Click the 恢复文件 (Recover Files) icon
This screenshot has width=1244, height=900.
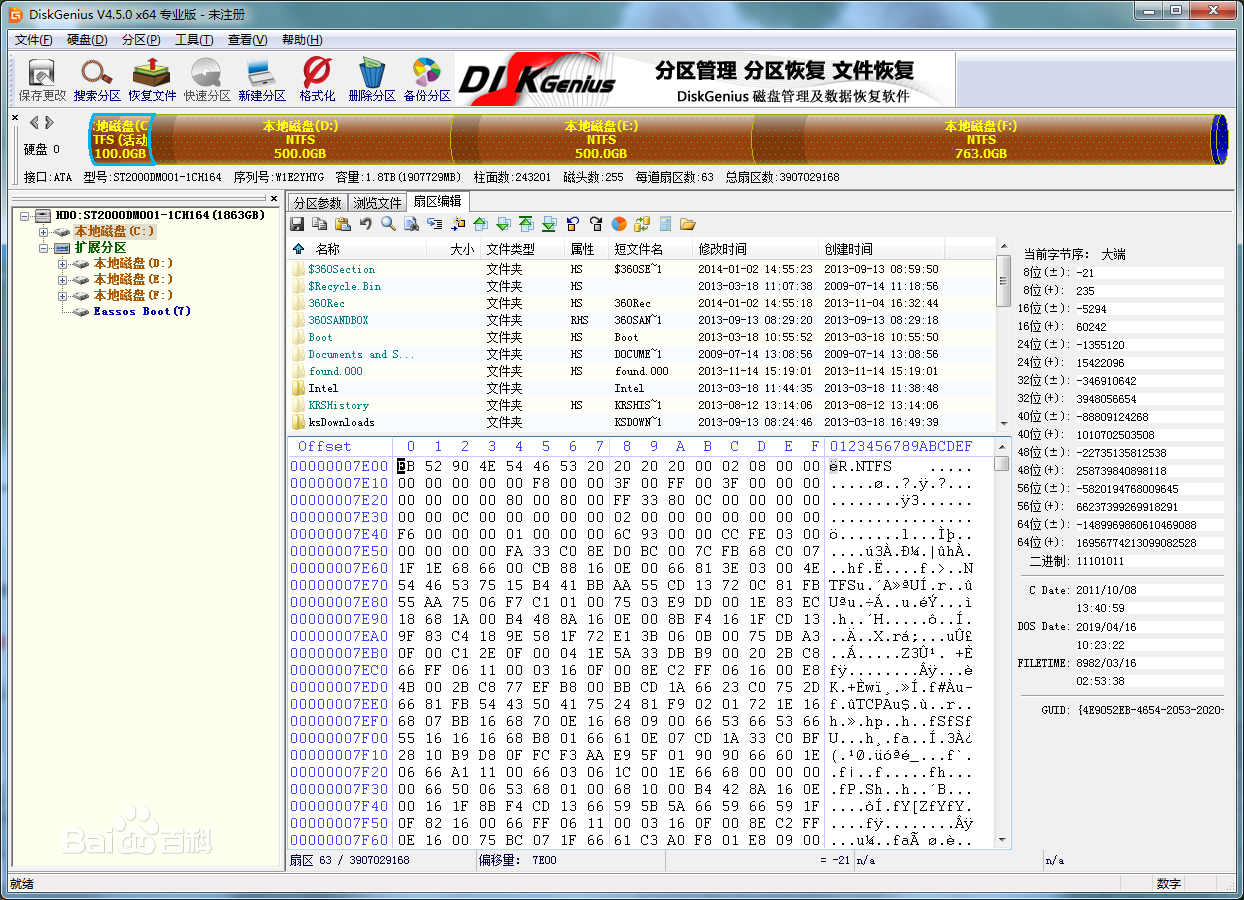coord(152,79)
